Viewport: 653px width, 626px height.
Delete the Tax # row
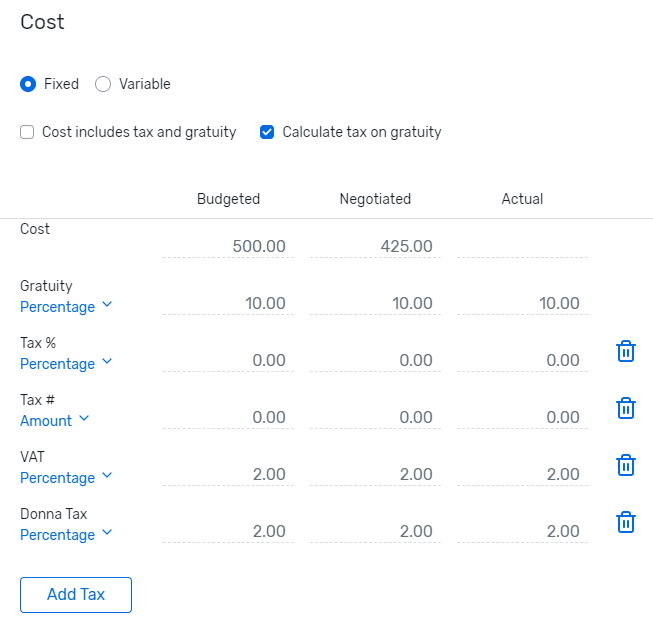click(x=626, y=408)
